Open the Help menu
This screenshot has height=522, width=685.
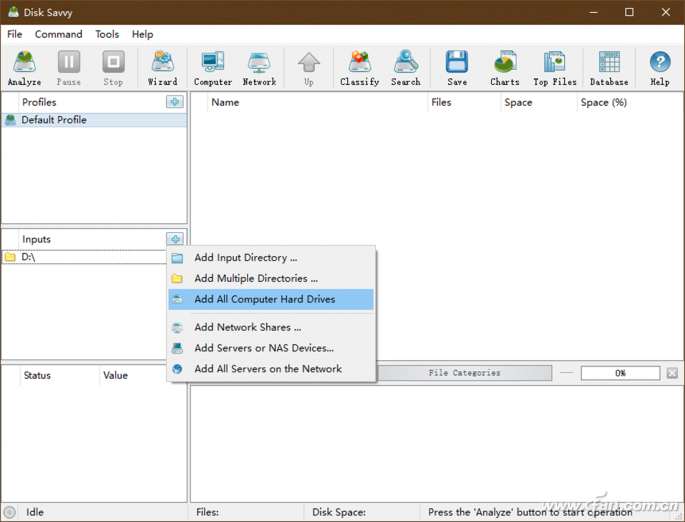point(142,34)
